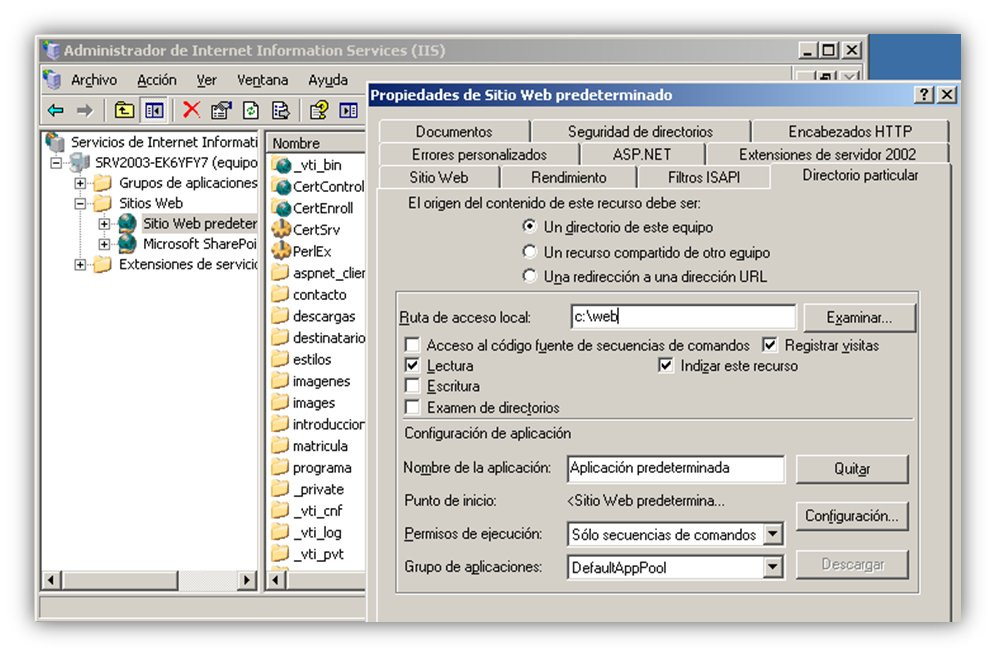This screenshot has width=995, height=656.
Task: Select 'Una redirección a una dirección URL'
Action: [529, 276]
